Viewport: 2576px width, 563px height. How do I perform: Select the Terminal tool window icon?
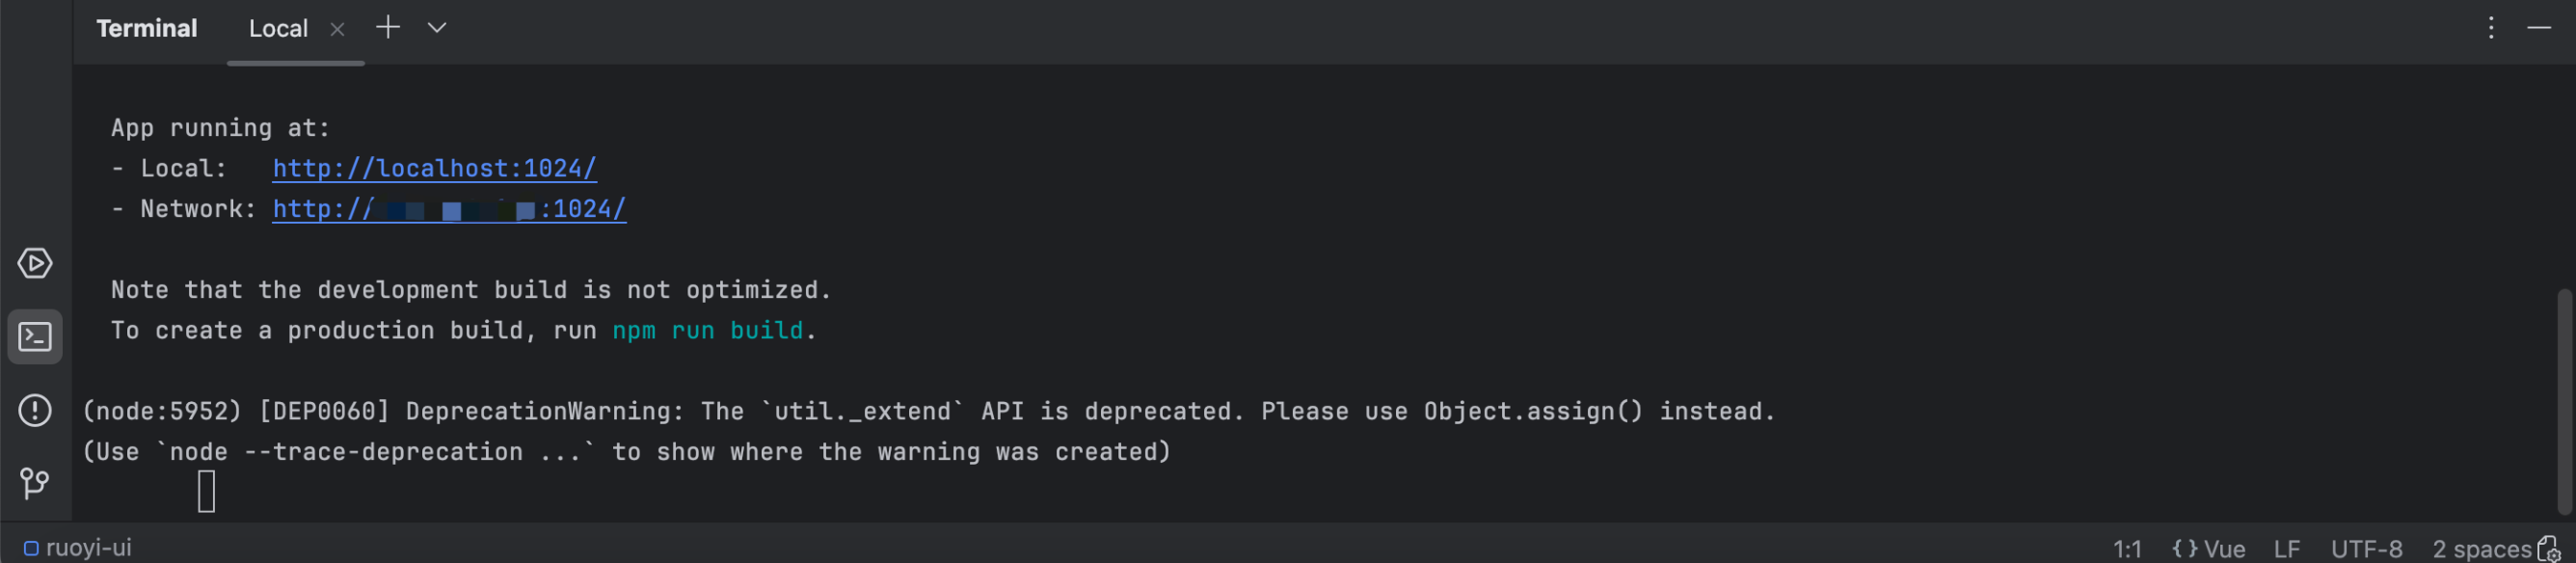35,337
